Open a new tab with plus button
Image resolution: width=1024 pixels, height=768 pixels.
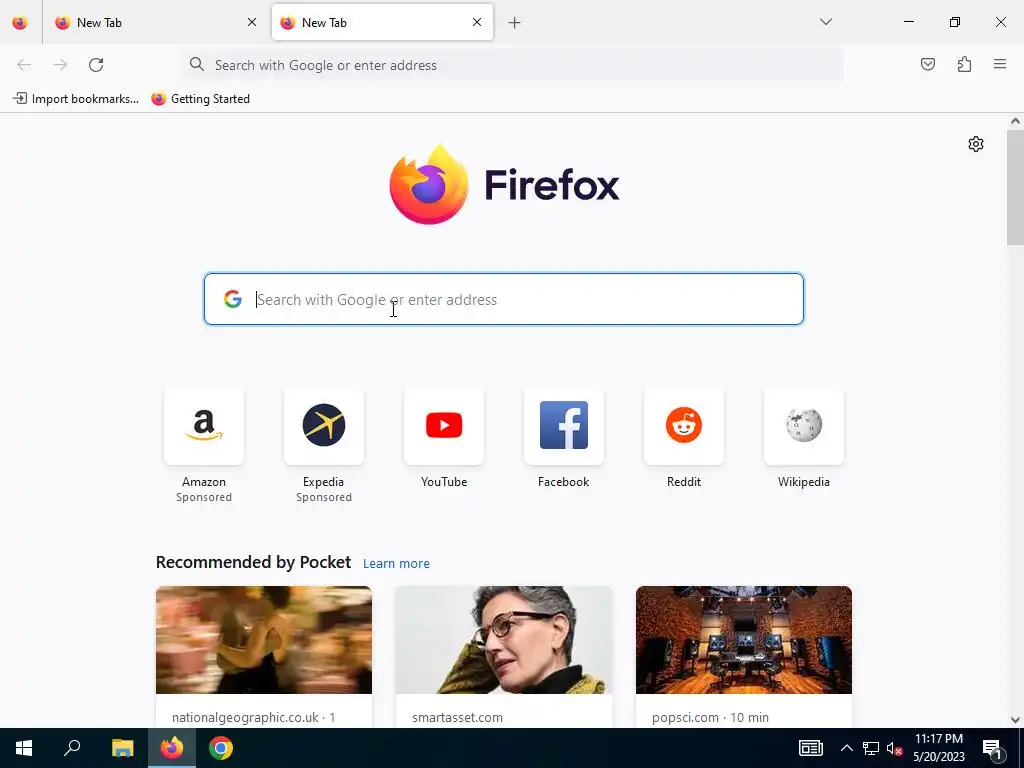515,23
